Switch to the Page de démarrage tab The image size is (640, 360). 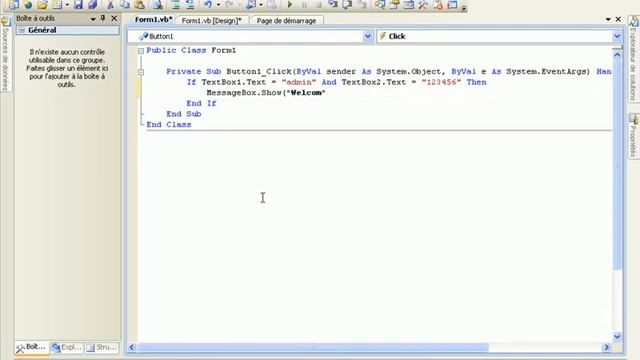pyautogui.click(x=286, y=20)
